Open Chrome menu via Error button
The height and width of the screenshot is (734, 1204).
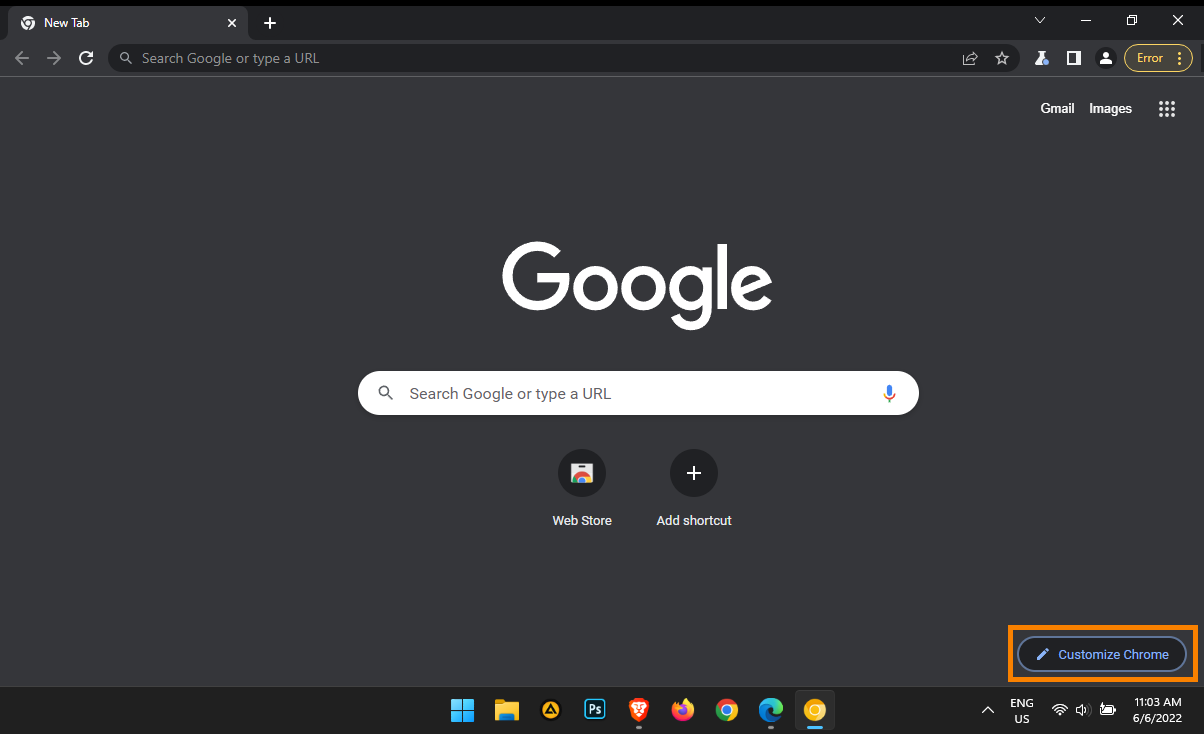pyautogui.click(x=1158, y=58)
